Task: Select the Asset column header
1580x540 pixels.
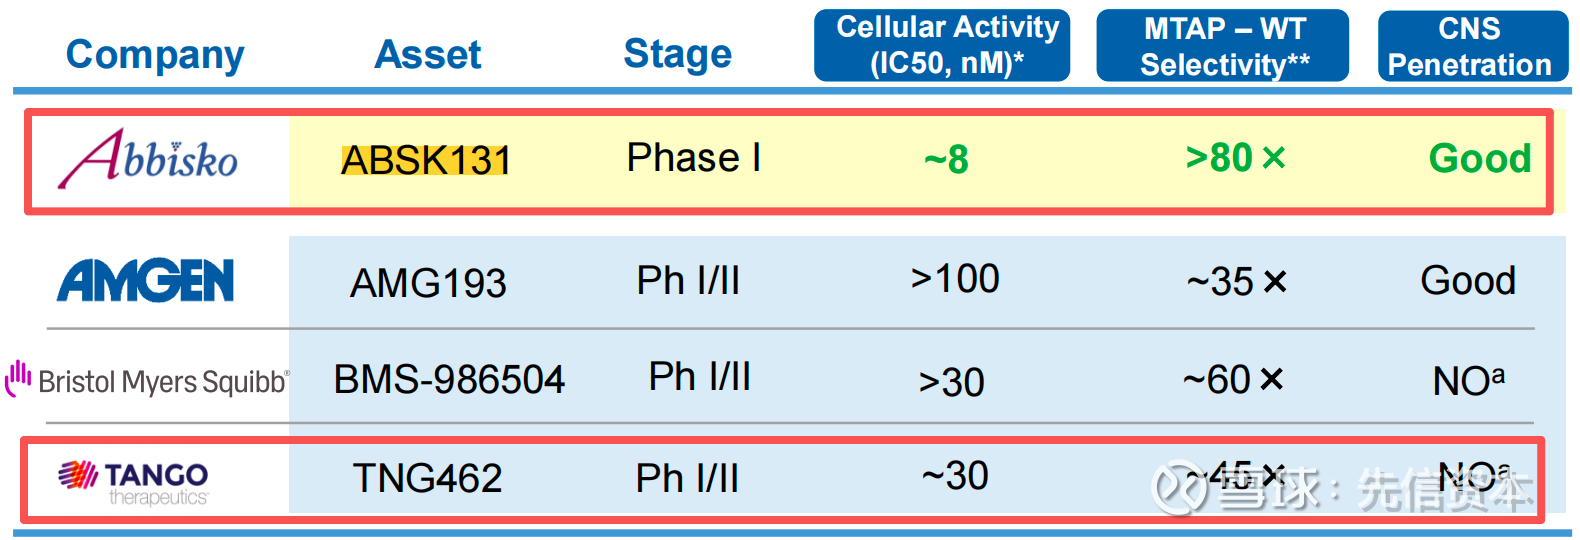Action: 428,54
